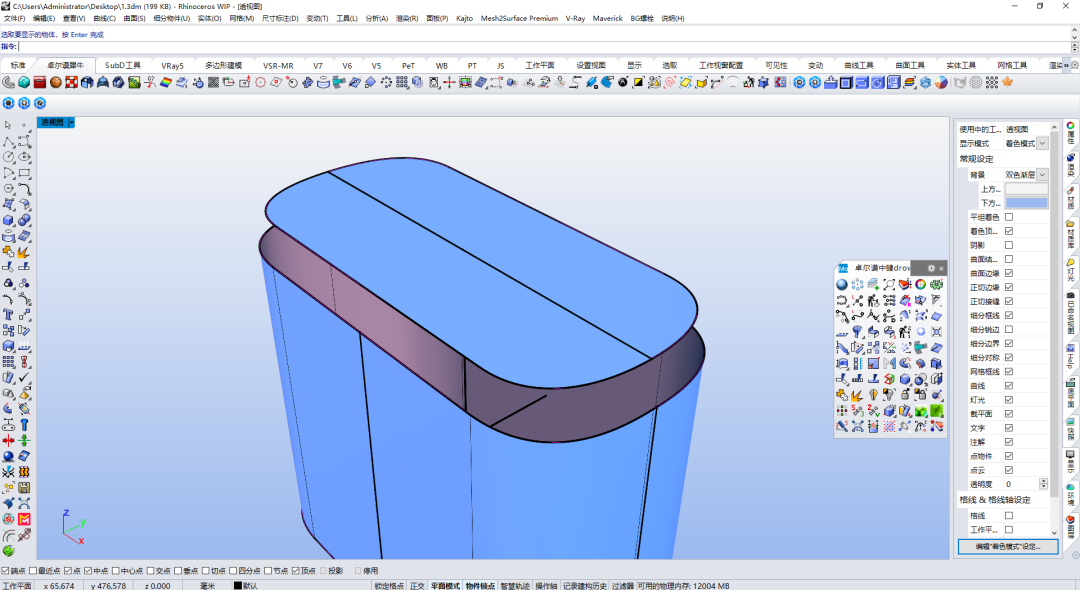Enable the 平坦着色 checkbox
This screenshot has height=590, width=1080.
1009,217
